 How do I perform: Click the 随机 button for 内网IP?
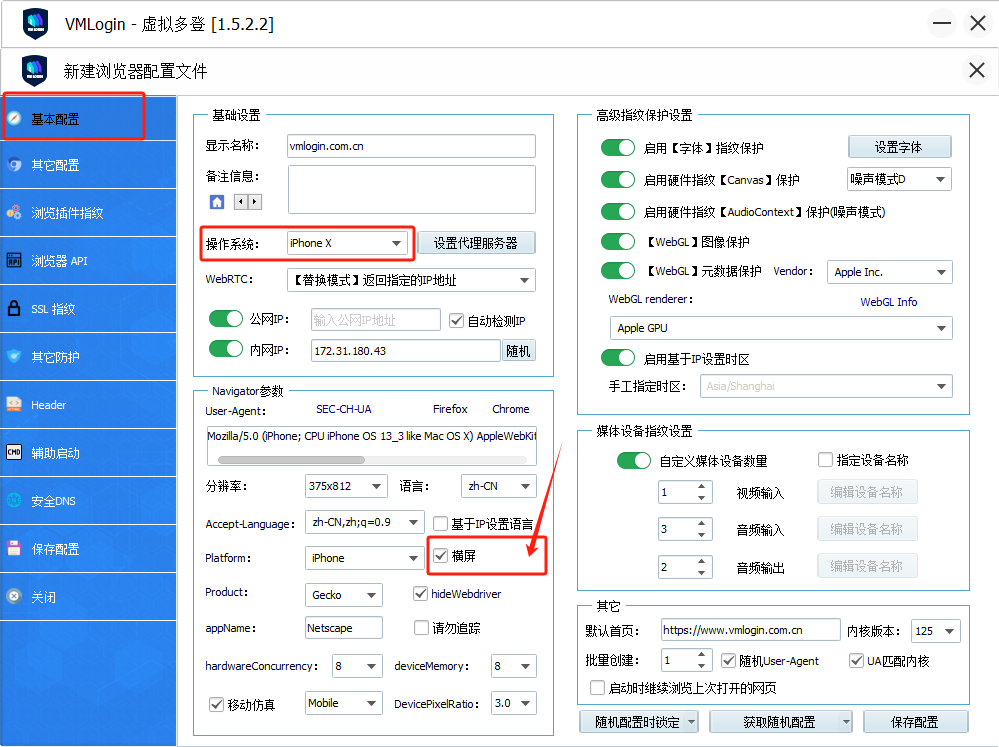(518, 351)
